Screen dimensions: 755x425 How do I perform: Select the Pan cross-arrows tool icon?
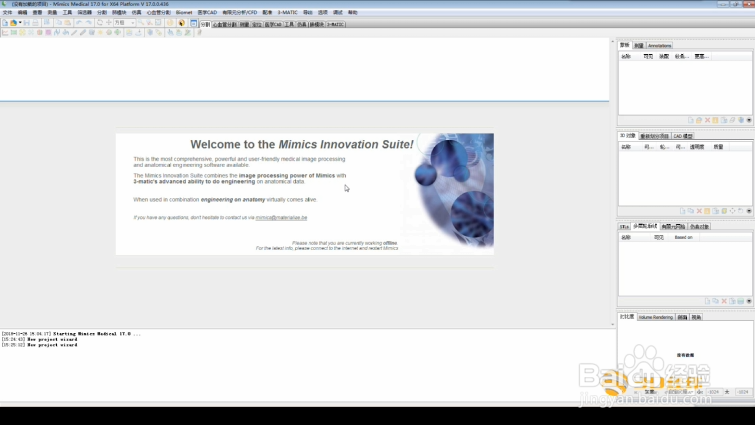[108, 23]
